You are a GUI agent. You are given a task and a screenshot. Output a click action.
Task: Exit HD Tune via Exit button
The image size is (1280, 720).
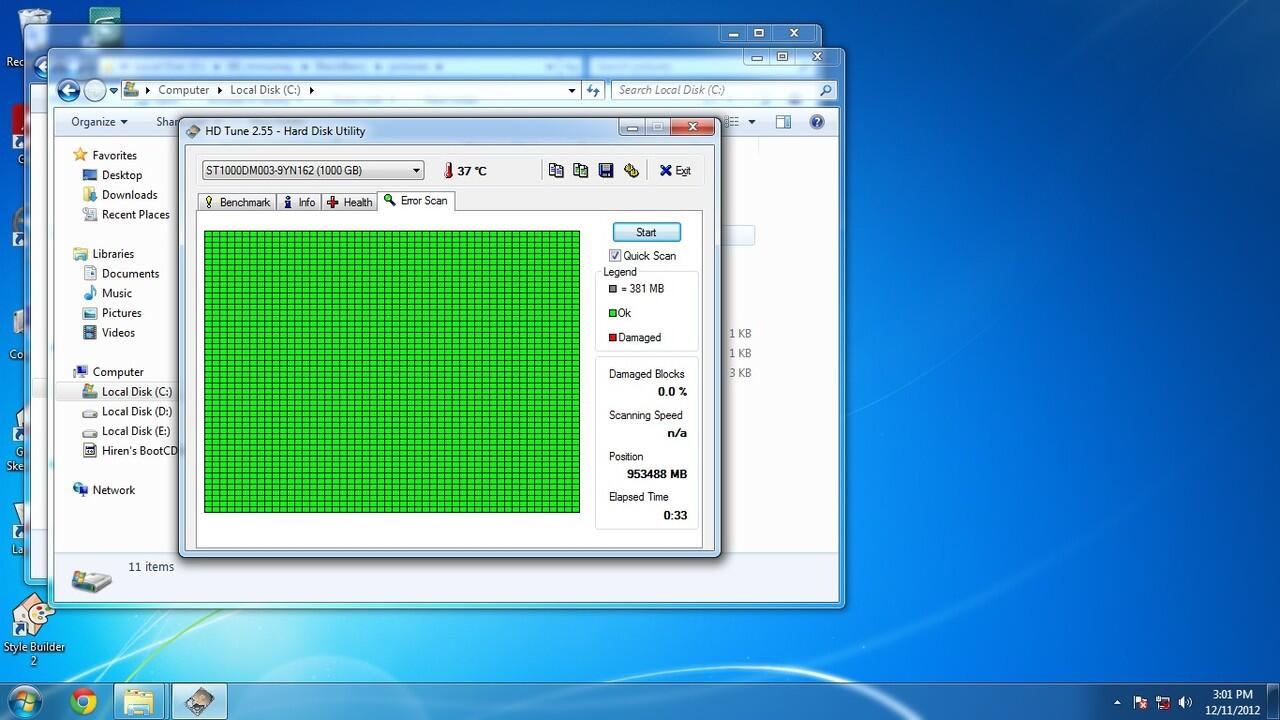675,170
